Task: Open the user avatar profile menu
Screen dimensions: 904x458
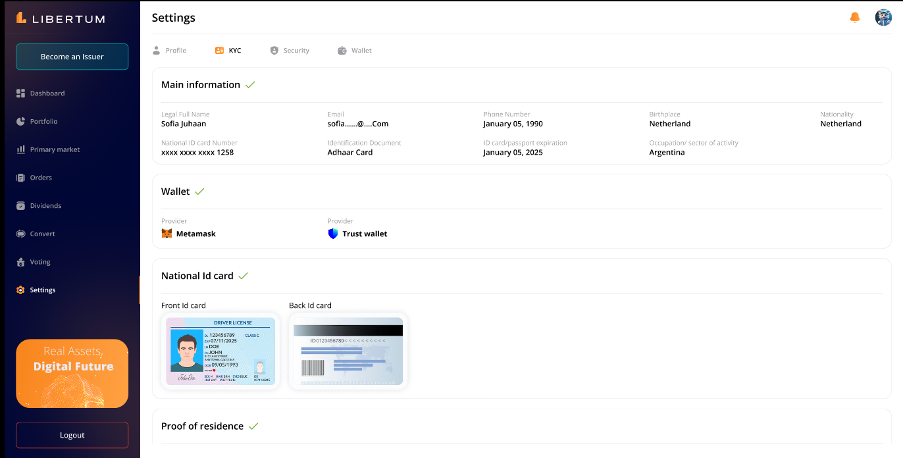Action: [x=883, y=17]
